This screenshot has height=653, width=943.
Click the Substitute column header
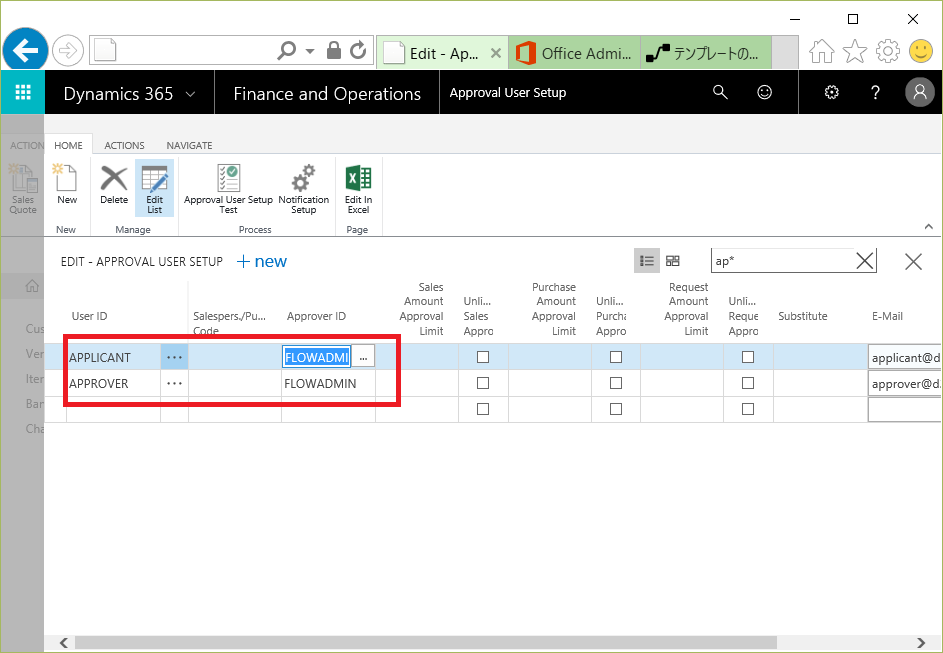coord(803,316)
